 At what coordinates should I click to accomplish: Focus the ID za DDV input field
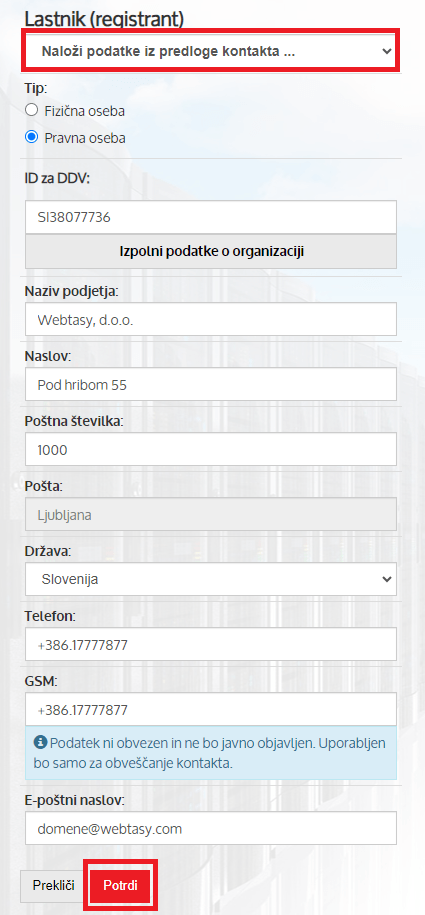click(x=211, y=218)
